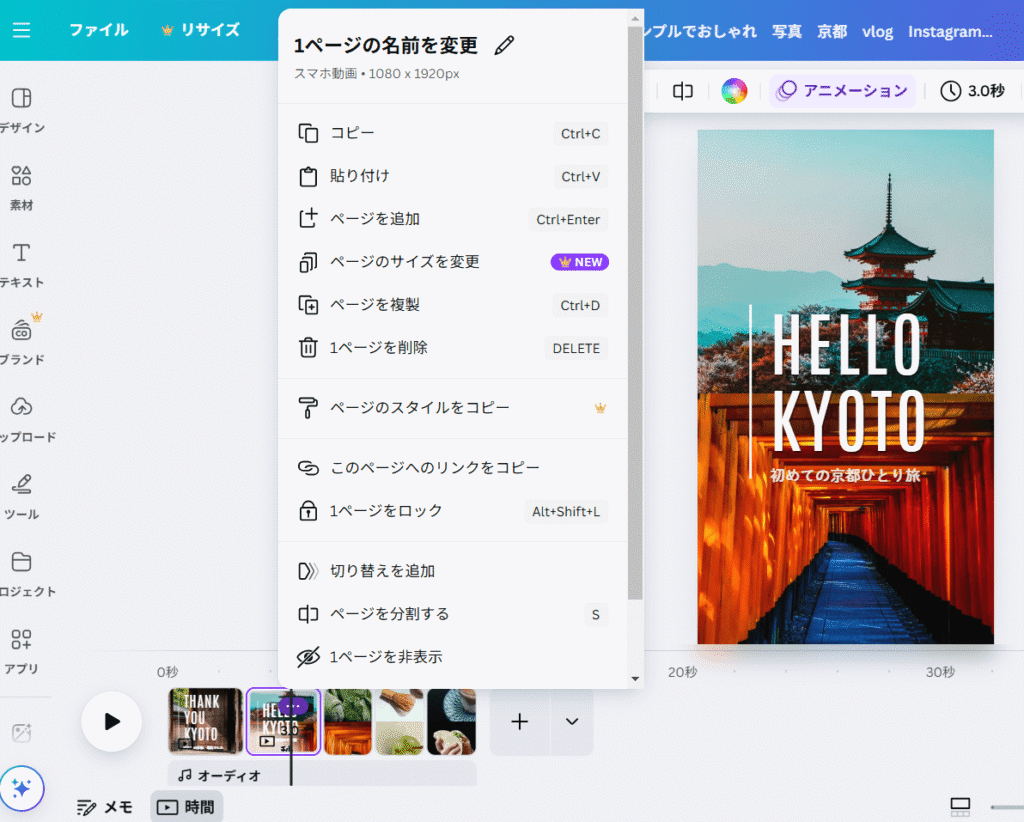
Task: Click the オーディオ audio track
Action: (322, 775)
